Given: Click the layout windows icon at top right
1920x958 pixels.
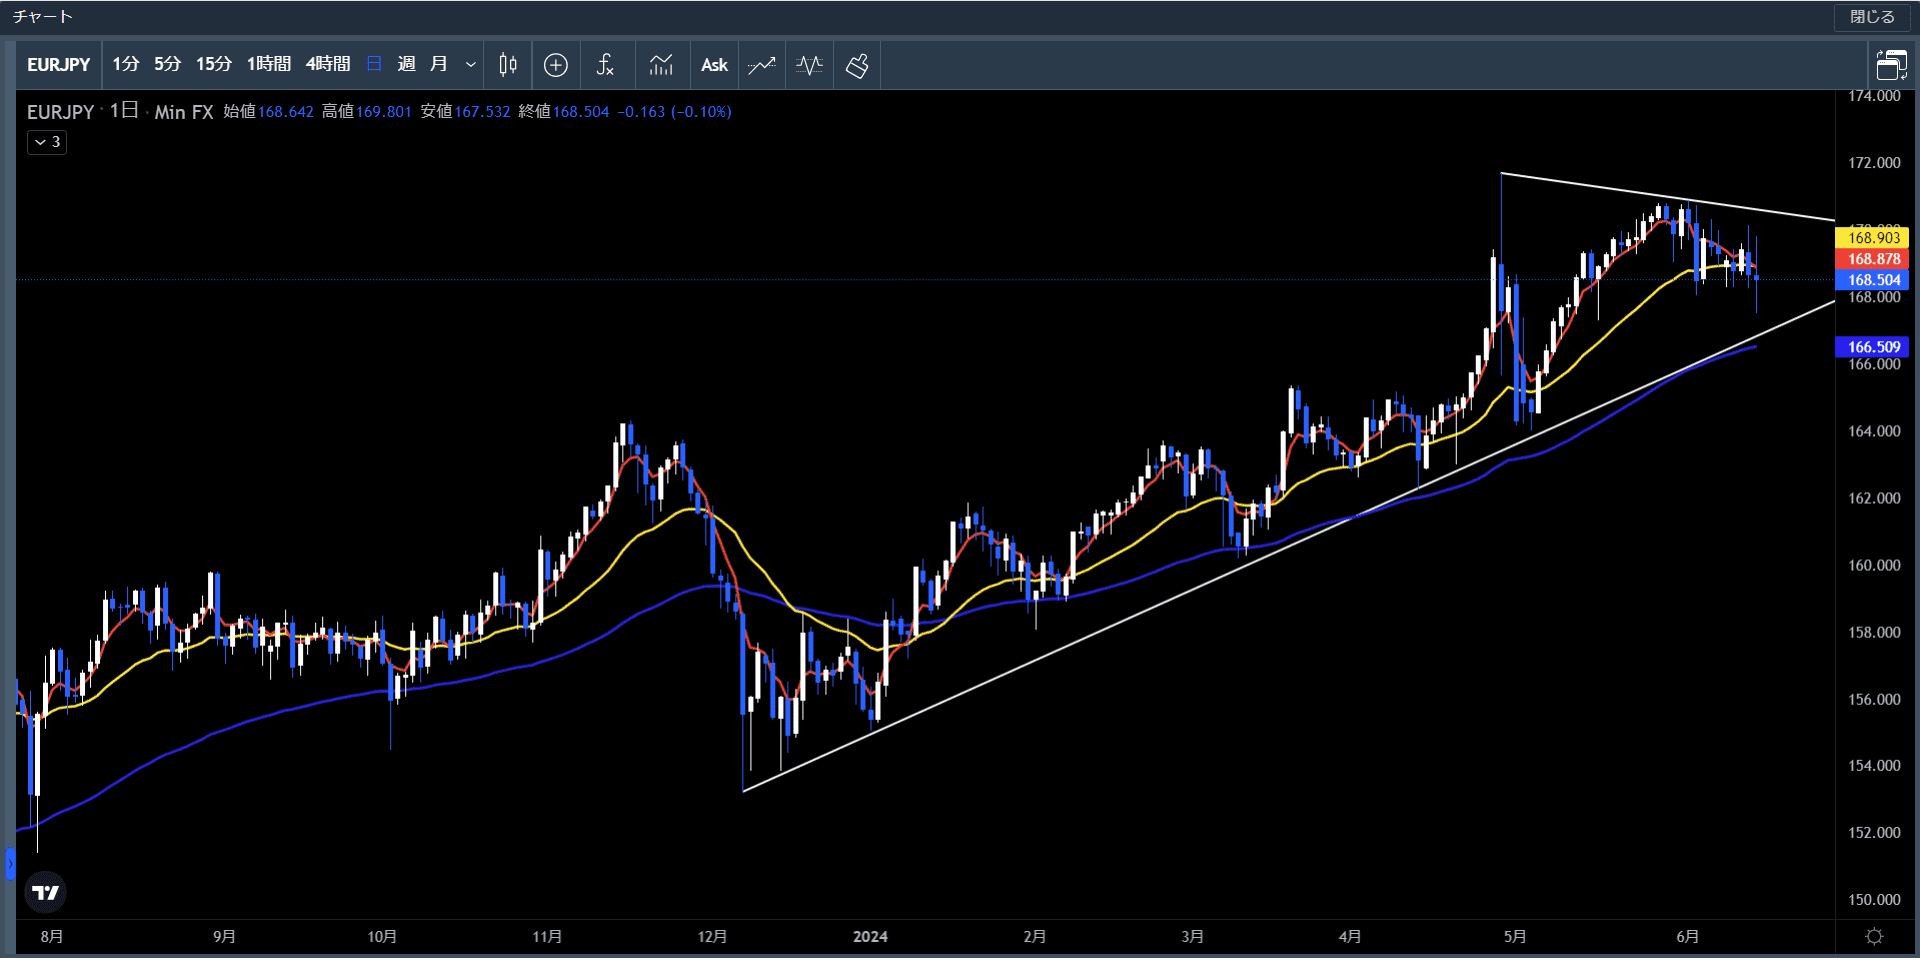Looking at the screenshot, I should [1891, 65].
